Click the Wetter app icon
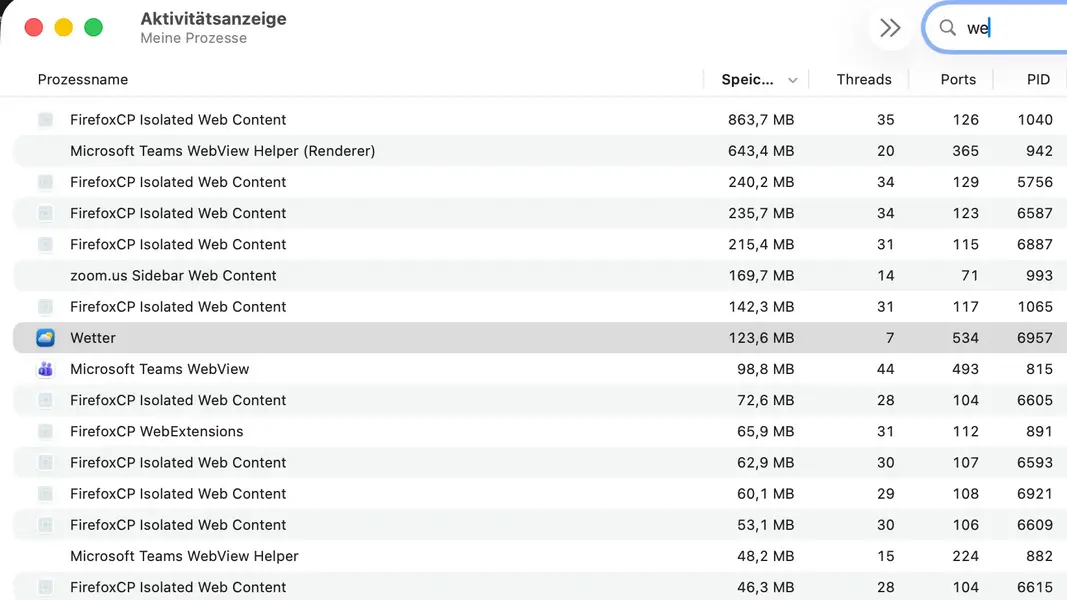 point(46,337)
